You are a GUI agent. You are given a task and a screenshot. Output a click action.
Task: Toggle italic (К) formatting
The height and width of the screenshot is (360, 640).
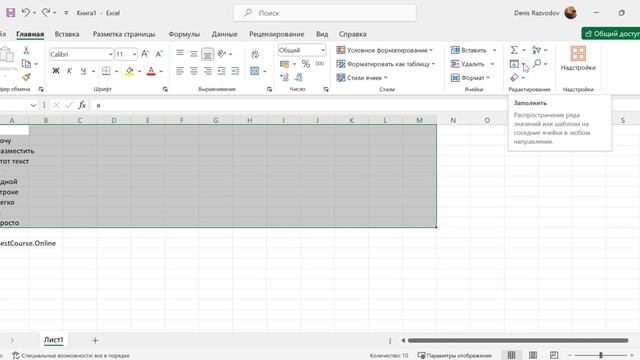(x=69, y=71)
